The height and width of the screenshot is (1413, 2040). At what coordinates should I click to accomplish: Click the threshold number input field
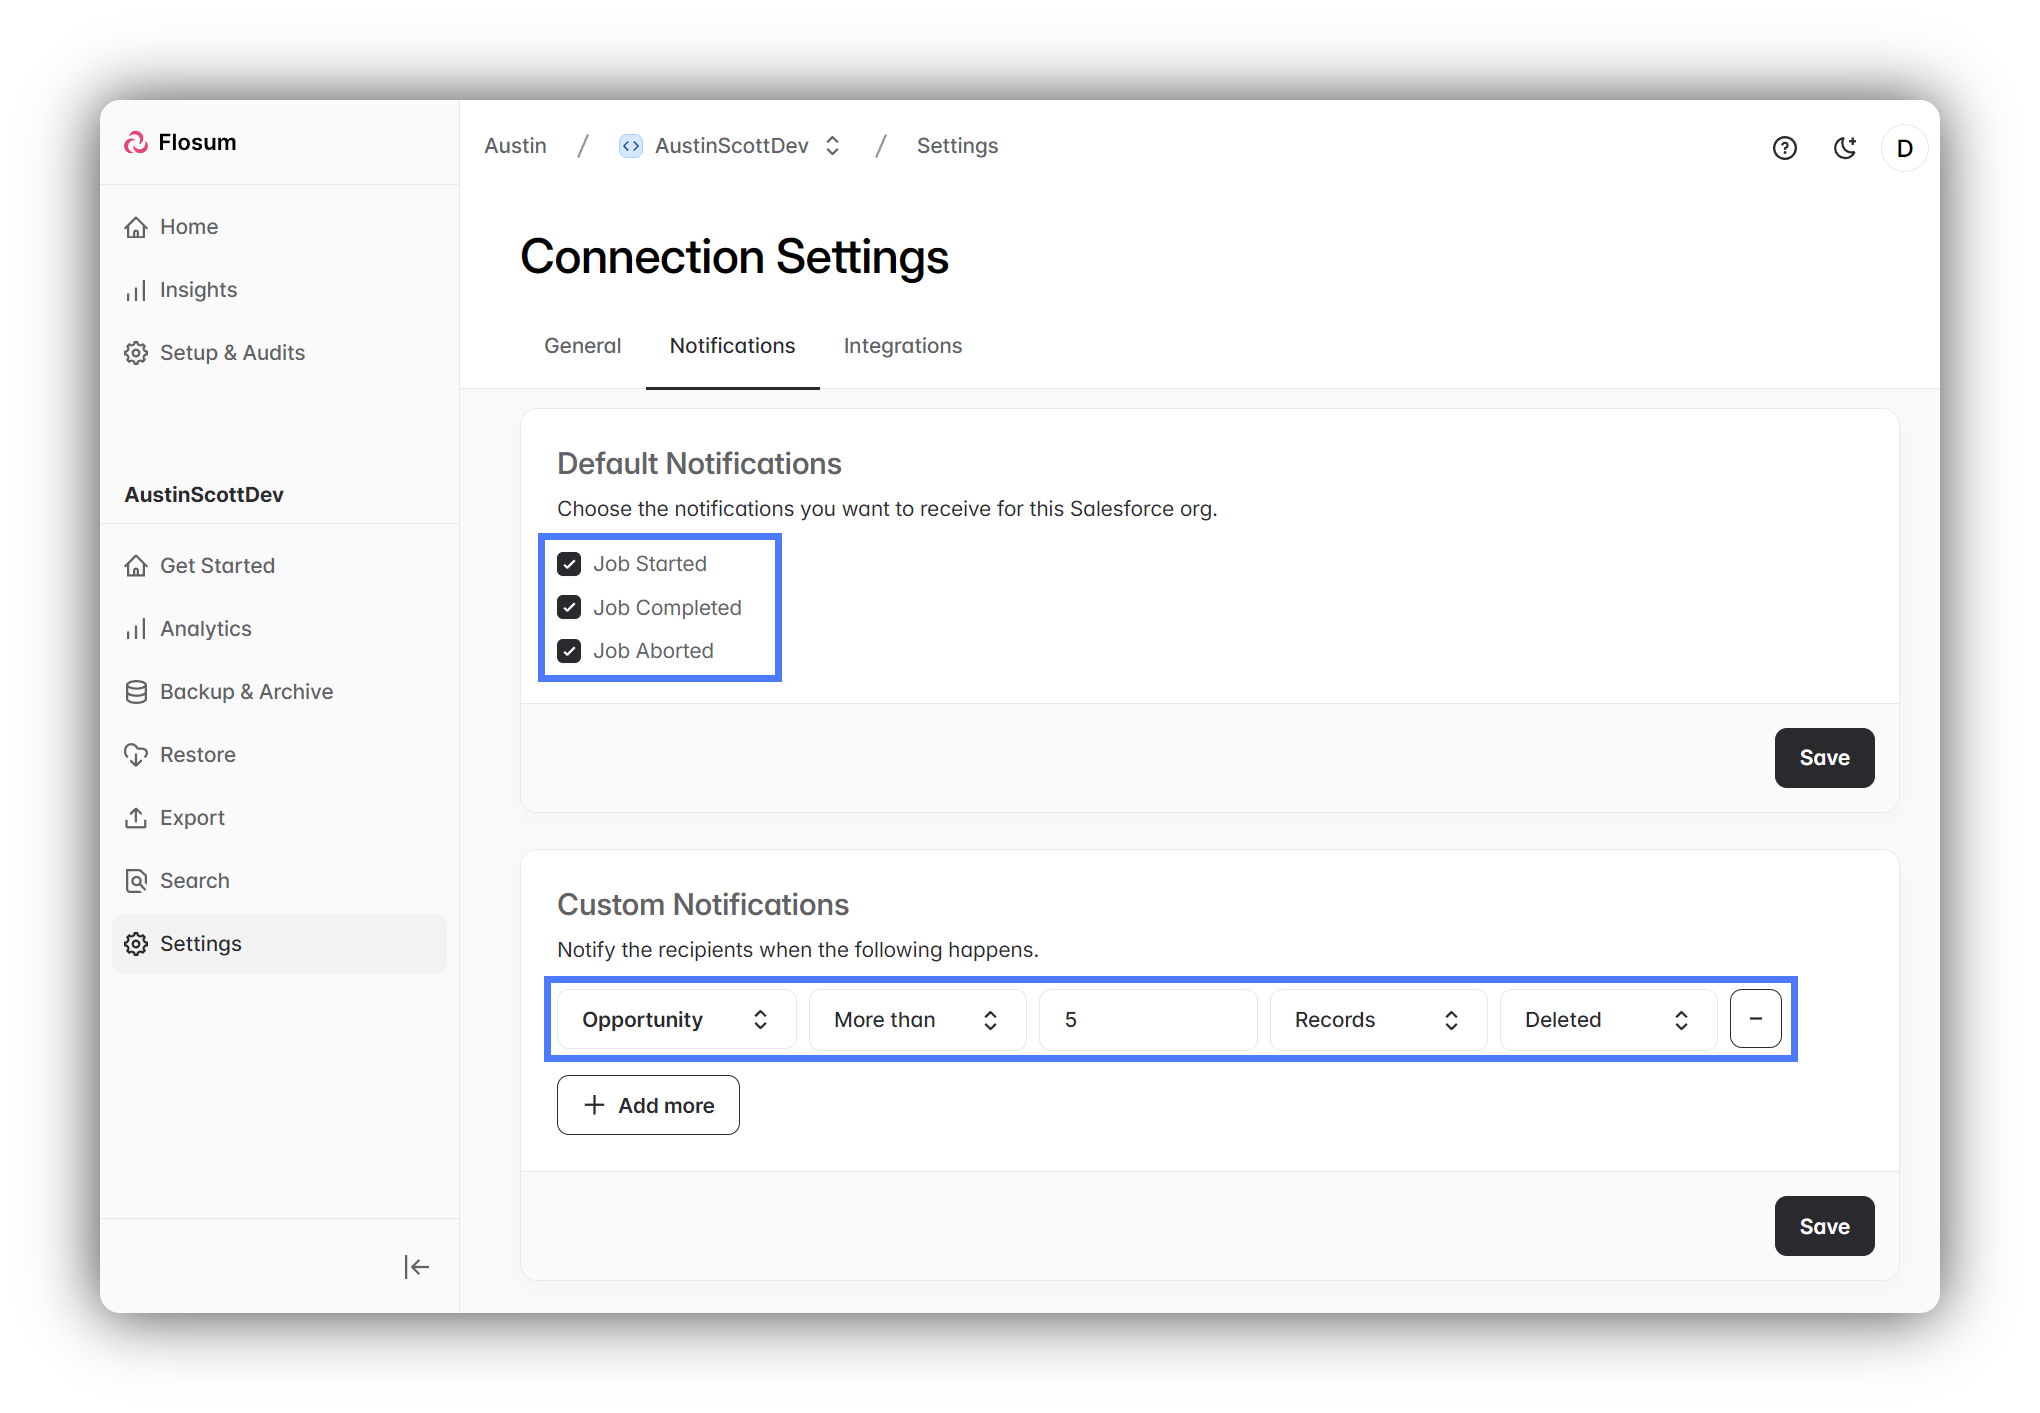pos(1147,1020)
